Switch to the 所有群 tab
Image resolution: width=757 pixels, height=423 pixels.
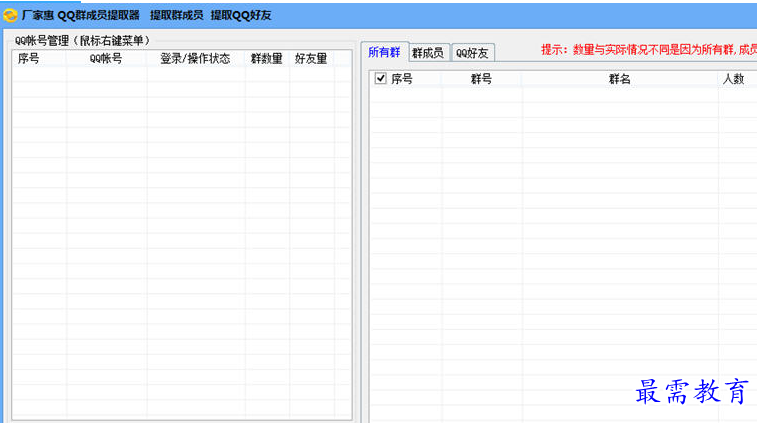point(385,52)
